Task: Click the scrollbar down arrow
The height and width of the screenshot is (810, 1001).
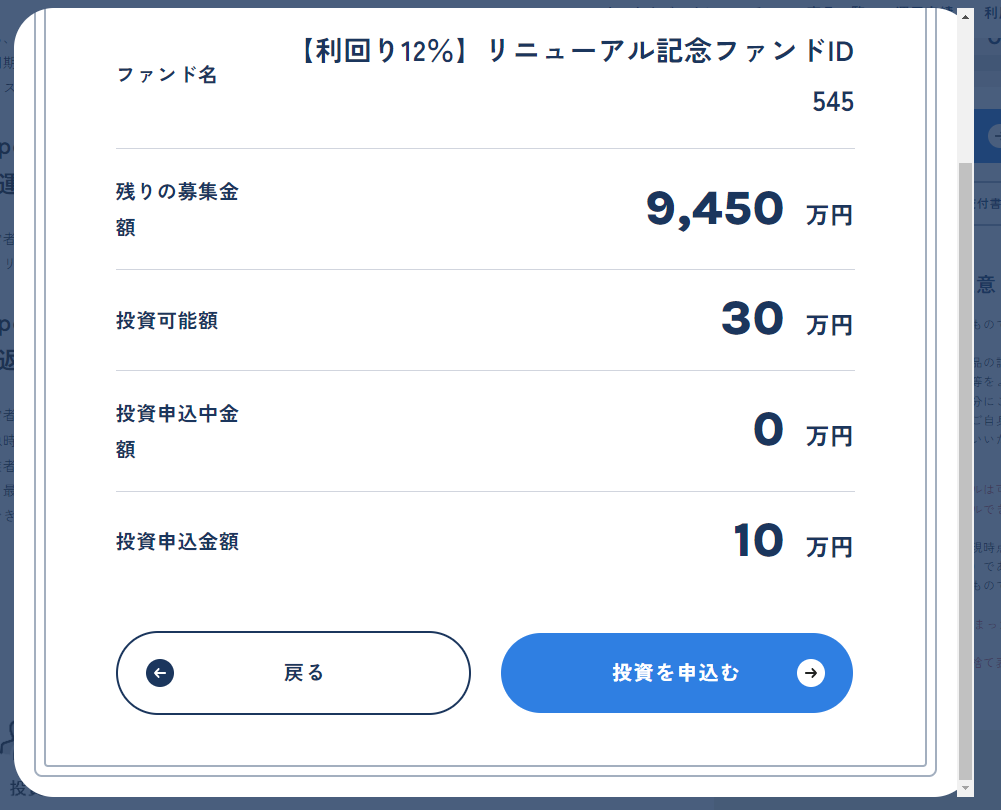Action: click(x=964, y=789)
